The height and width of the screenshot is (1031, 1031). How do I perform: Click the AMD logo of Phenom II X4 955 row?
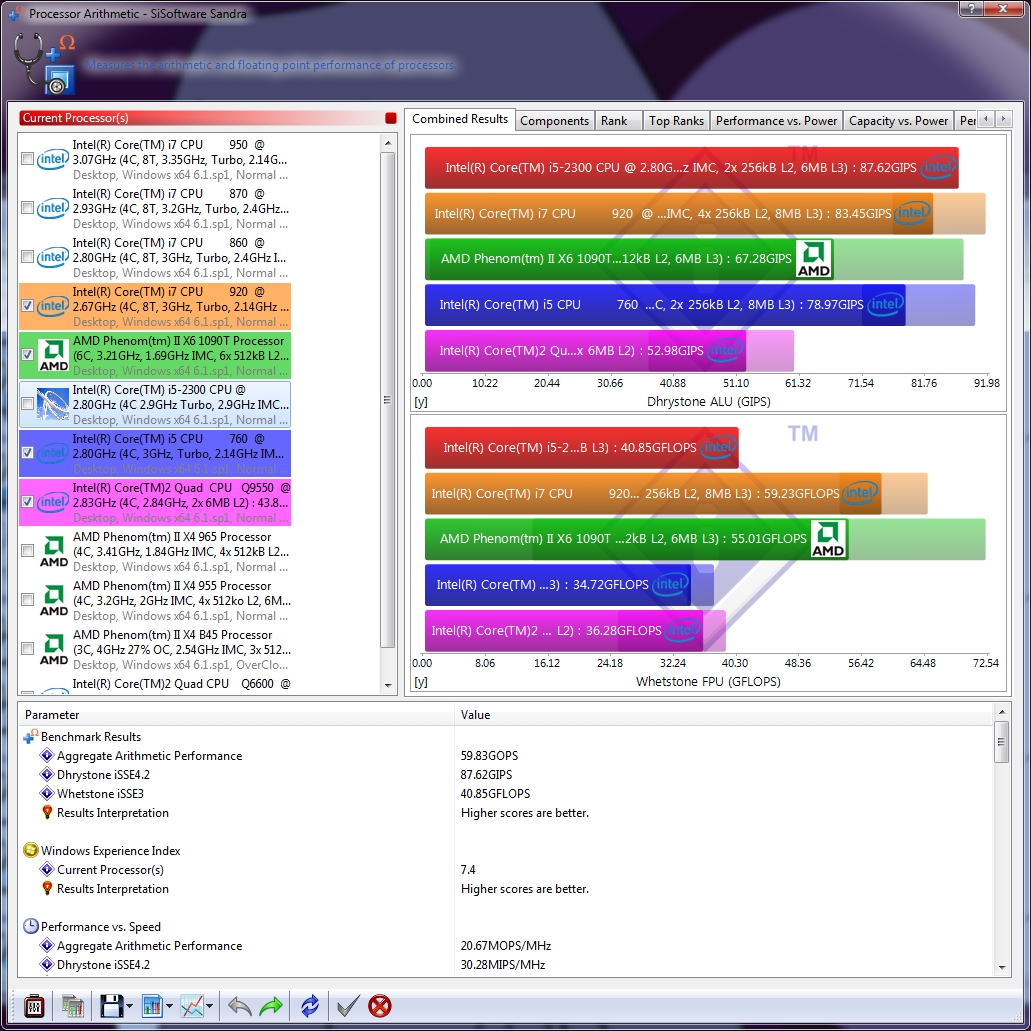tap(53, 601)
